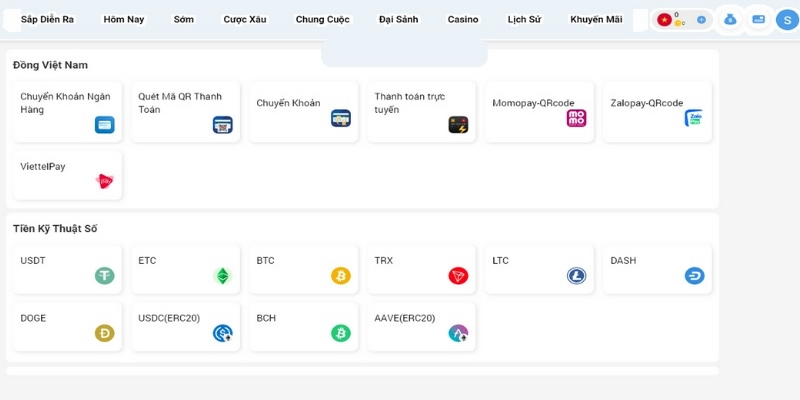Open the Casino menu tab
Viewport: 800px width, 400px height.
(463, 19)
